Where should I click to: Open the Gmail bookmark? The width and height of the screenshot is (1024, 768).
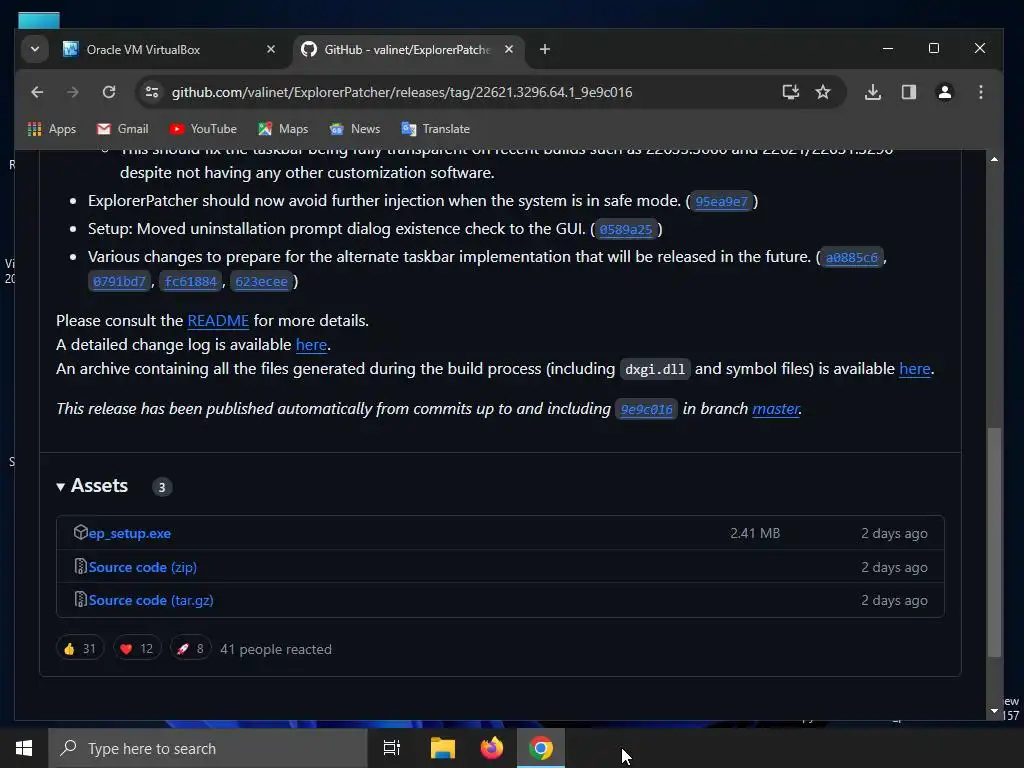tap(123, 129)
